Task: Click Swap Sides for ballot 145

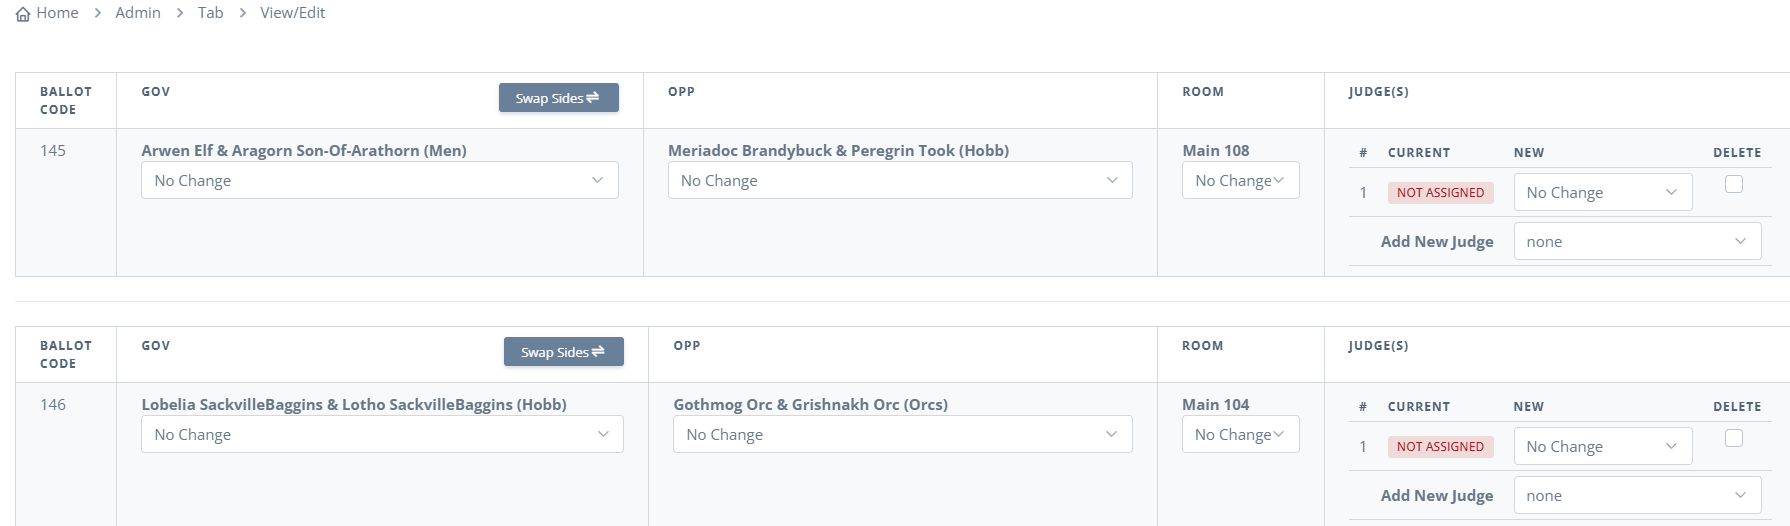Action: (x=558, y=98)
